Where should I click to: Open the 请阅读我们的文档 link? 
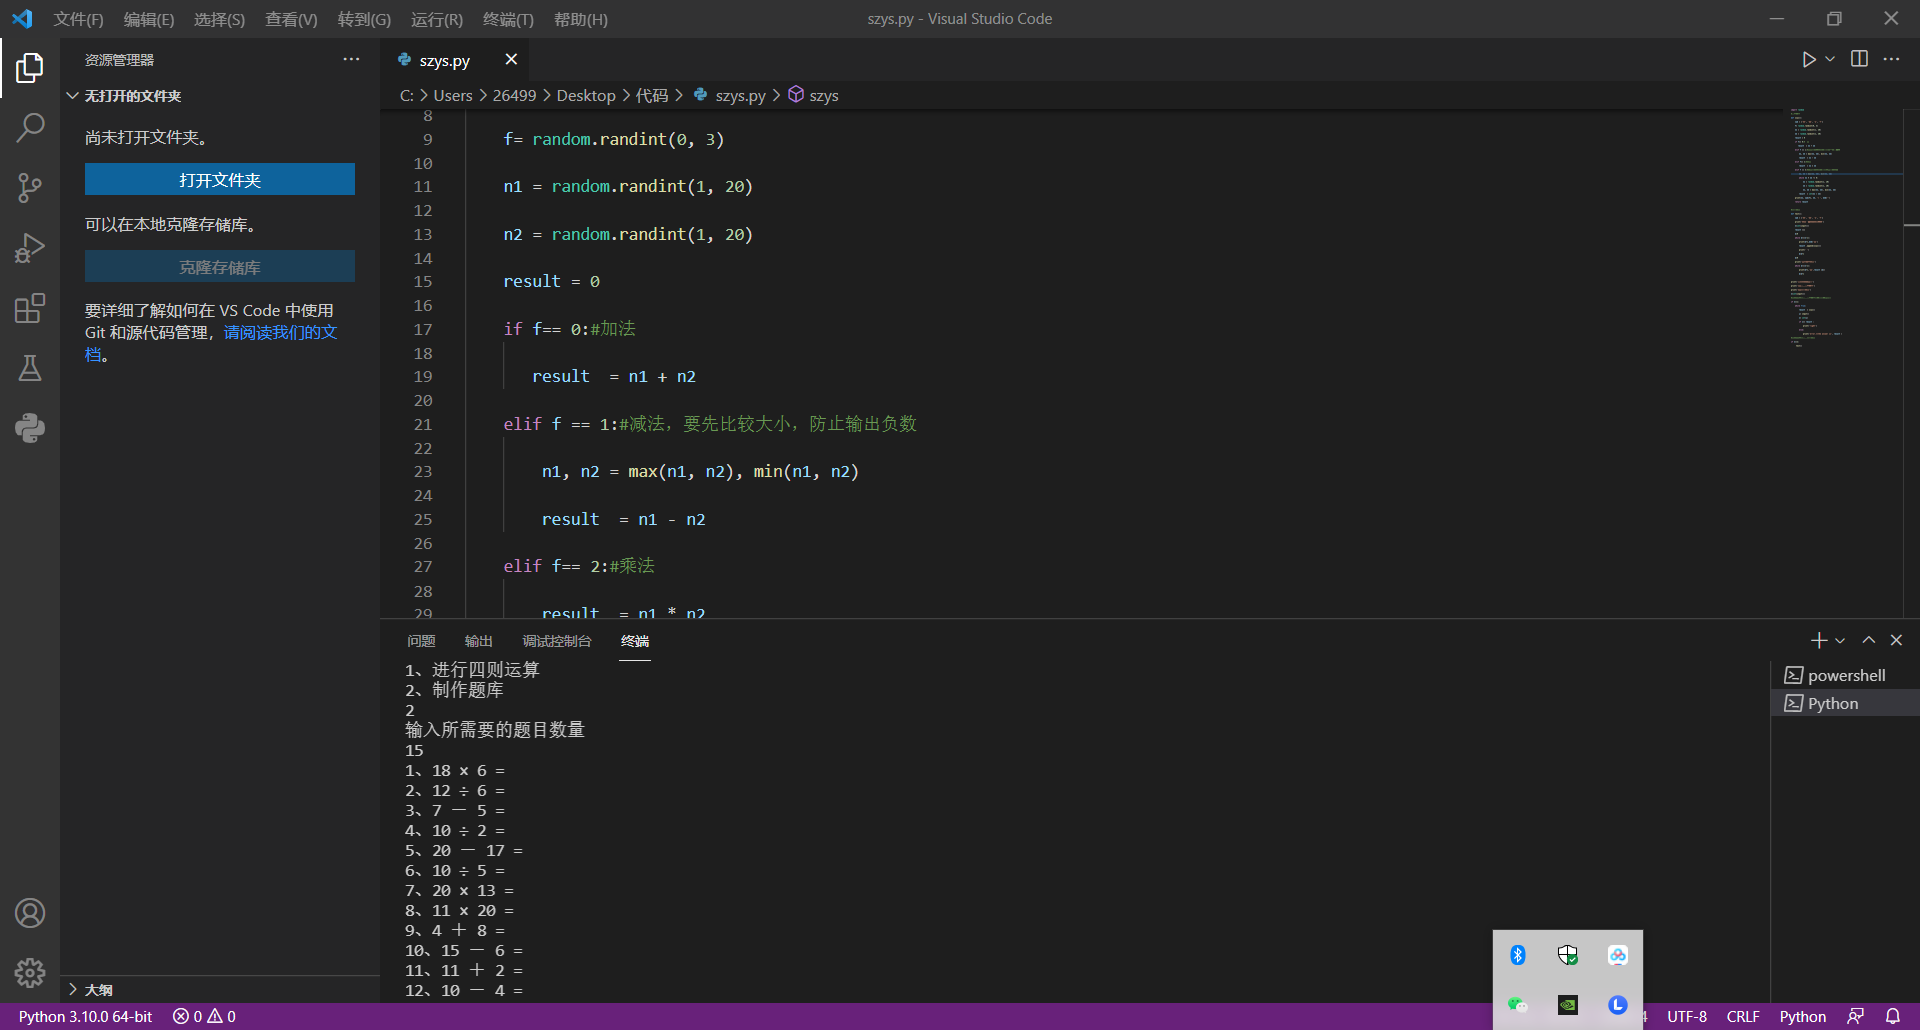point(280,332)
